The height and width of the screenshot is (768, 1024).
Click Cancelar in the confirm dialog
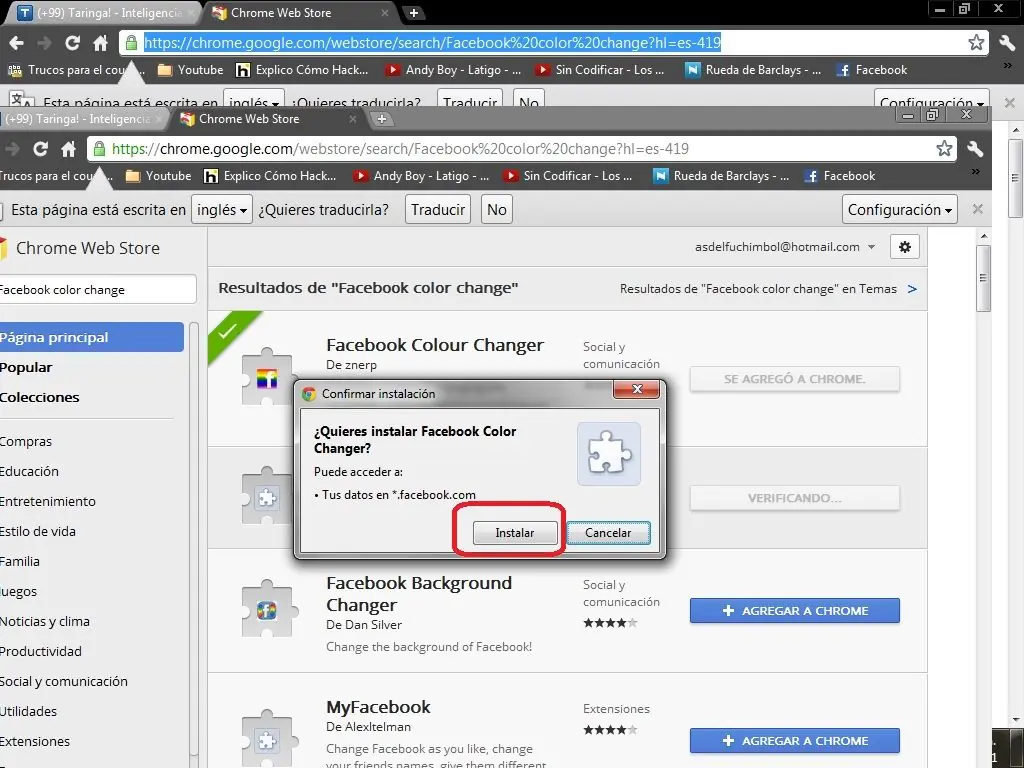click(x=608, y=533)
